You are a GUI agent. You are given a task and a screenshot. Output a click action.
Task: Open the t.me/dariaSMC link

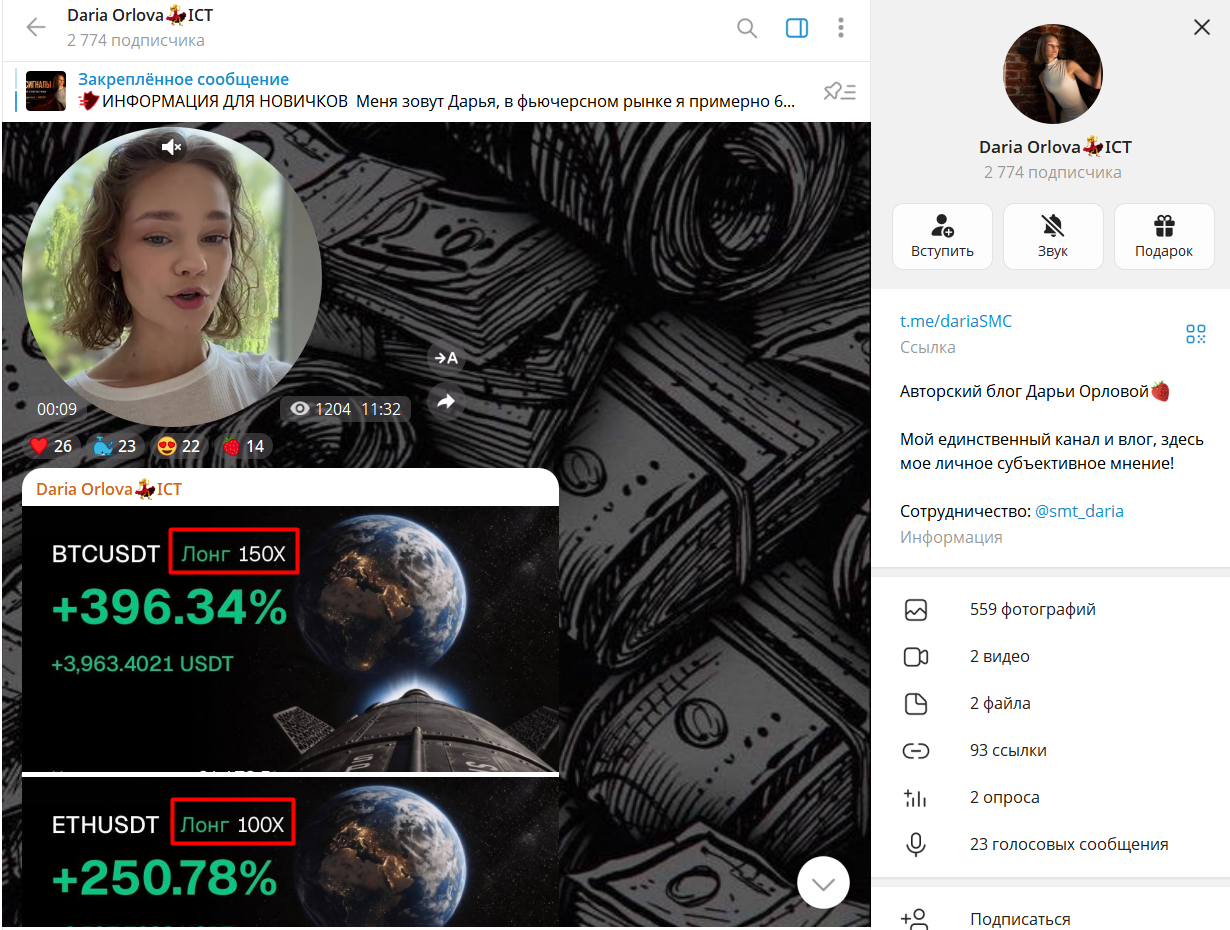956,321
